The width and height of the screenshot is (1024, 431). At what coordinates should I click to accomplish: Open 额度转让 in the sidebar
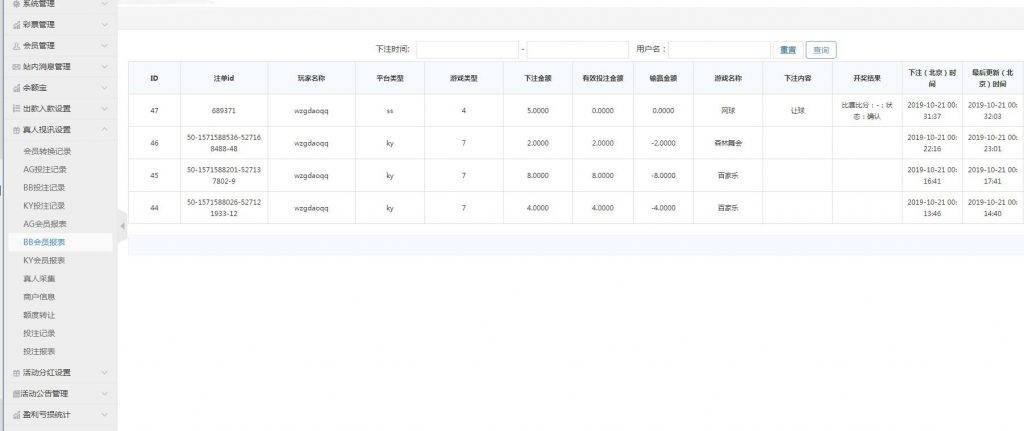point(38,314)
